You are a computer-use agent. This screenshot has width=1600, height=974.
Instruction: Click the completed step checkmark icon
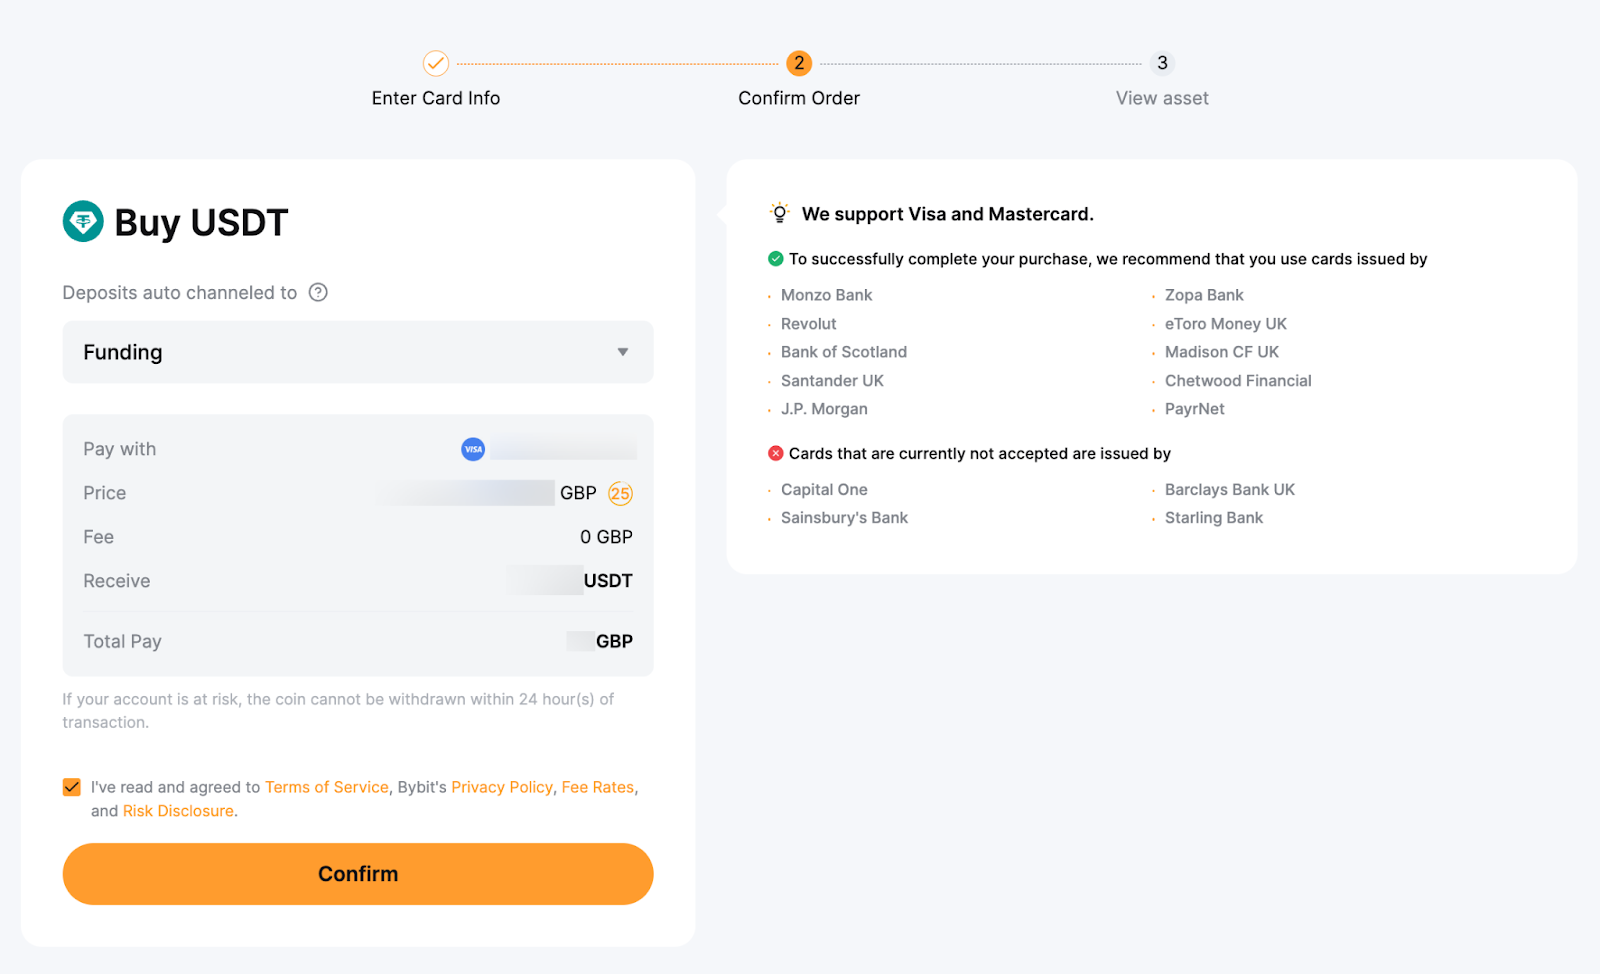click(436, 63)
